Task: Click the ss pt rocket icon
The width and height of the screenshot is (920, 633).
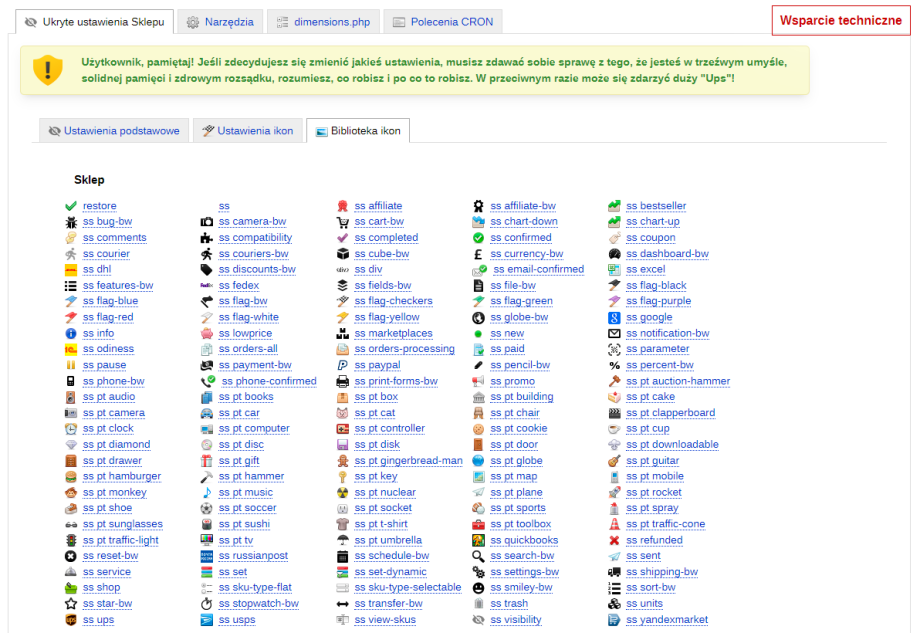Action: click(615, 493)
